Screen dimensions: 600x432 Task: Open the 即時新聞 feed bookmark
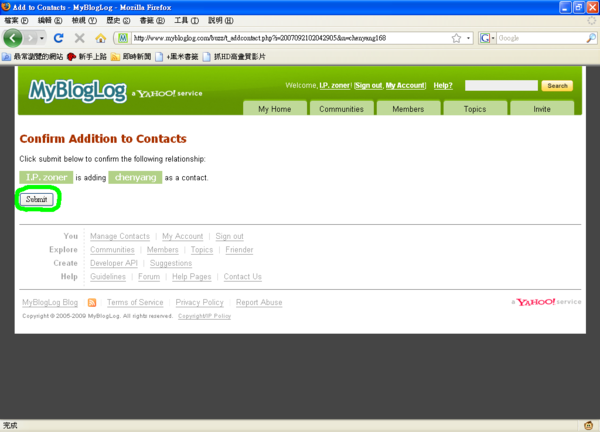click(131, 57)
